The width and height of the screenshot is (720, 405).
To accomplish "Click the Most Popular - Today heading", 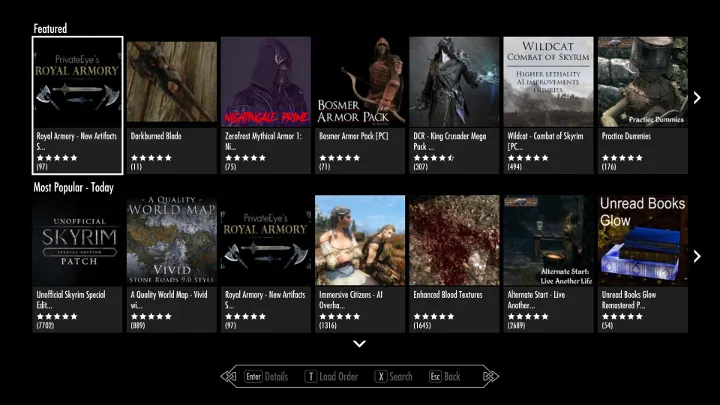I will pyautogui.click(x=73, y=187).
